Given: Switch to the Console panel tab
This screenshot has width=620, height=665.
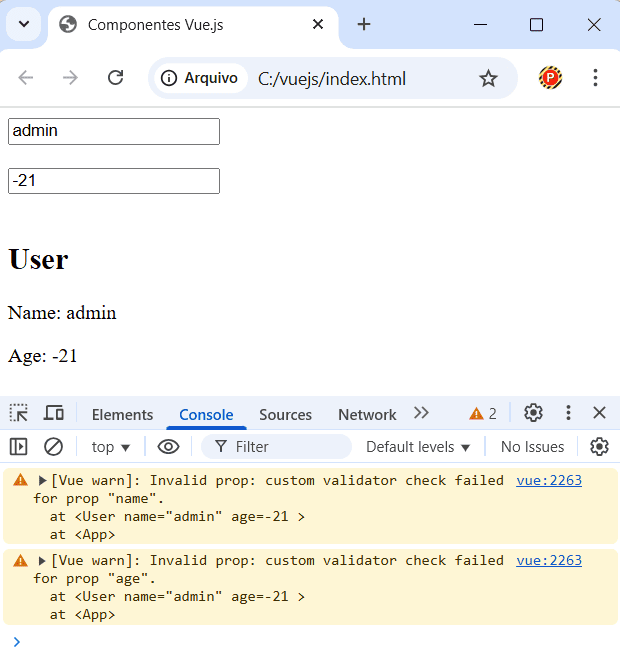Looking at the screenshot, I should click(206, 414).
